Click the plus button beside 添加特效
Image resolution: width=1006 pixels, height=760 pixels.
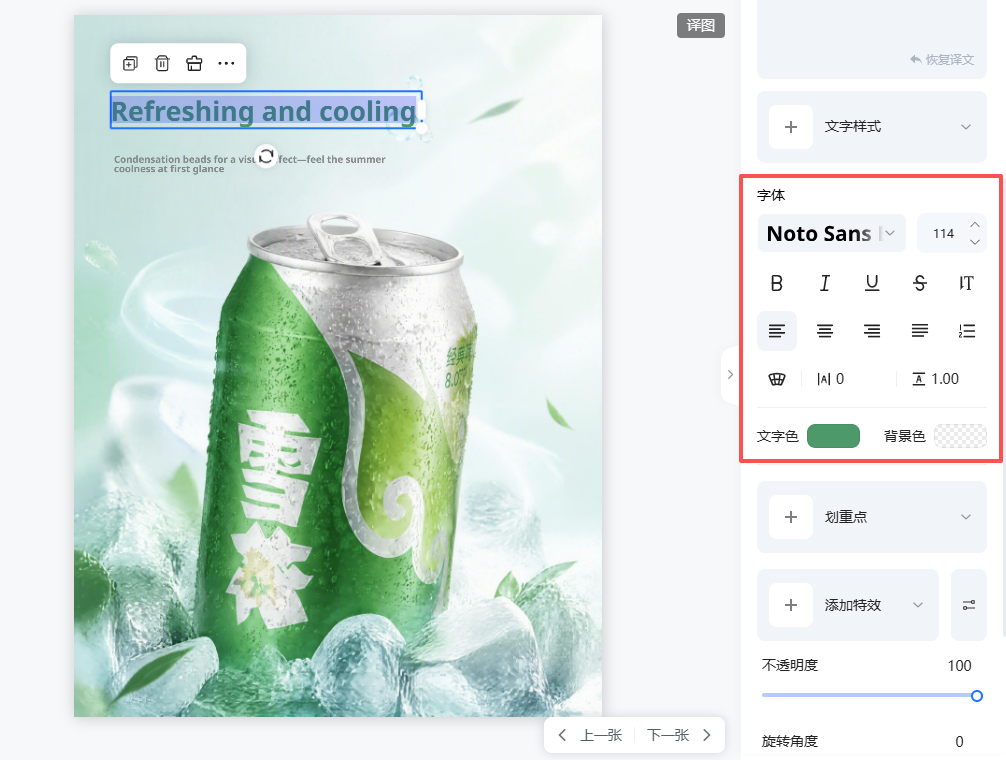(x=791, y=605)
